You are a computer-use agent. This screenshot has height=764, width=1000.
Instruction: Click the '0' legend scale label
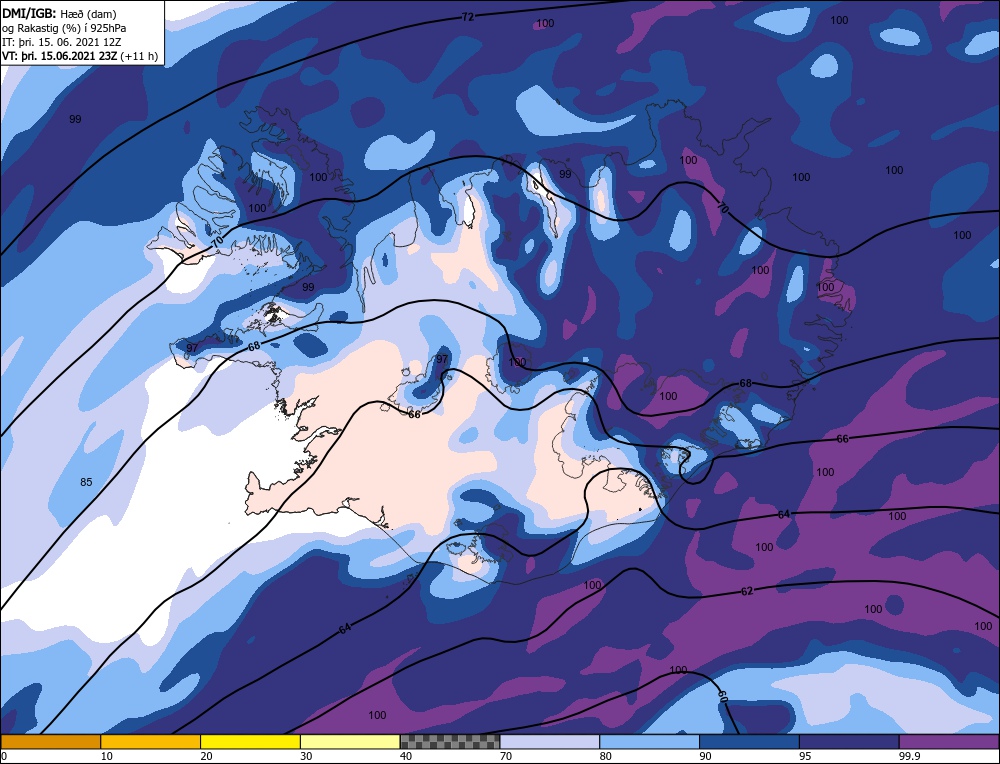click(x=4, y=756)
